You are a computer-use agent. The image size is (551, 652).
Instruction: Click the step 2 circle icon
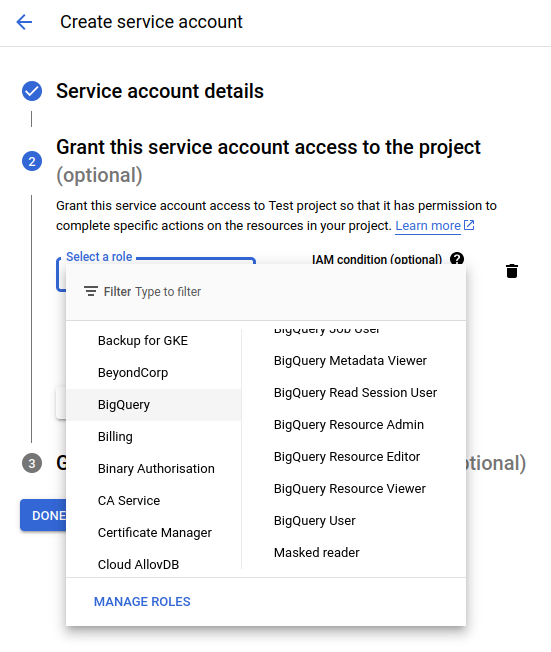32,161
